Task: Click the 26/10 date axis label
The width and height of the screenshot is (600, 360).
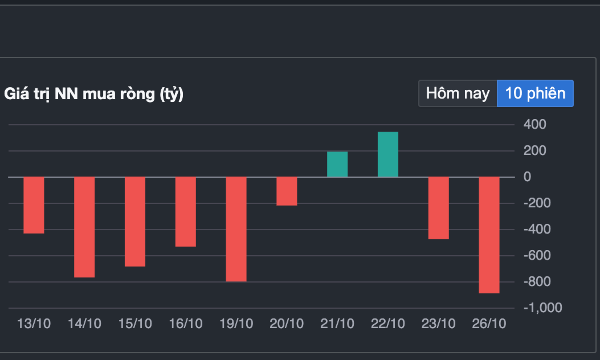Action: [489, 324]
